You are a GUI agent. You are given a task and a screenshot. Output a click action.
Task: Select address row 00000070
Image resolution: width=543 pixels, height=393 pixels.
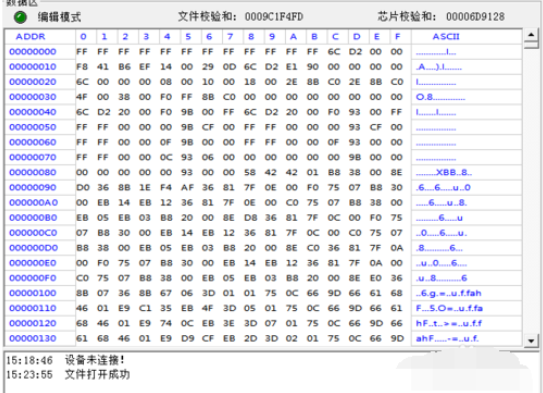pyautogui.click(x=33, y=157)
